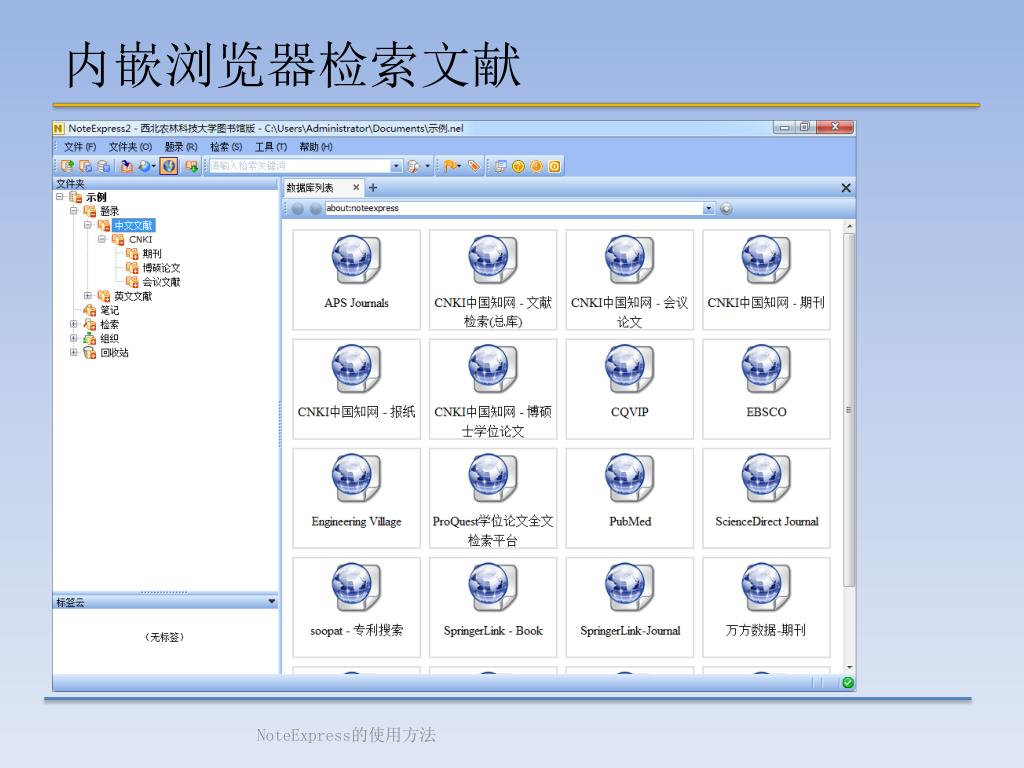Collapse the CNKI tree node
Screen dimensions: 1024x768
(102, 239)
